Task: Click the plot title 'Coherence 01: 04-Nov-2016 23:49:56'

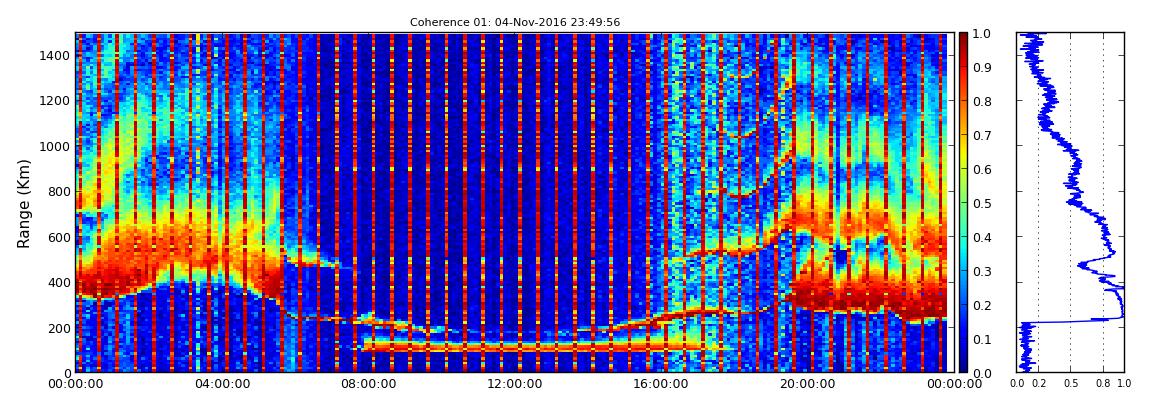Action: (514, 23)
